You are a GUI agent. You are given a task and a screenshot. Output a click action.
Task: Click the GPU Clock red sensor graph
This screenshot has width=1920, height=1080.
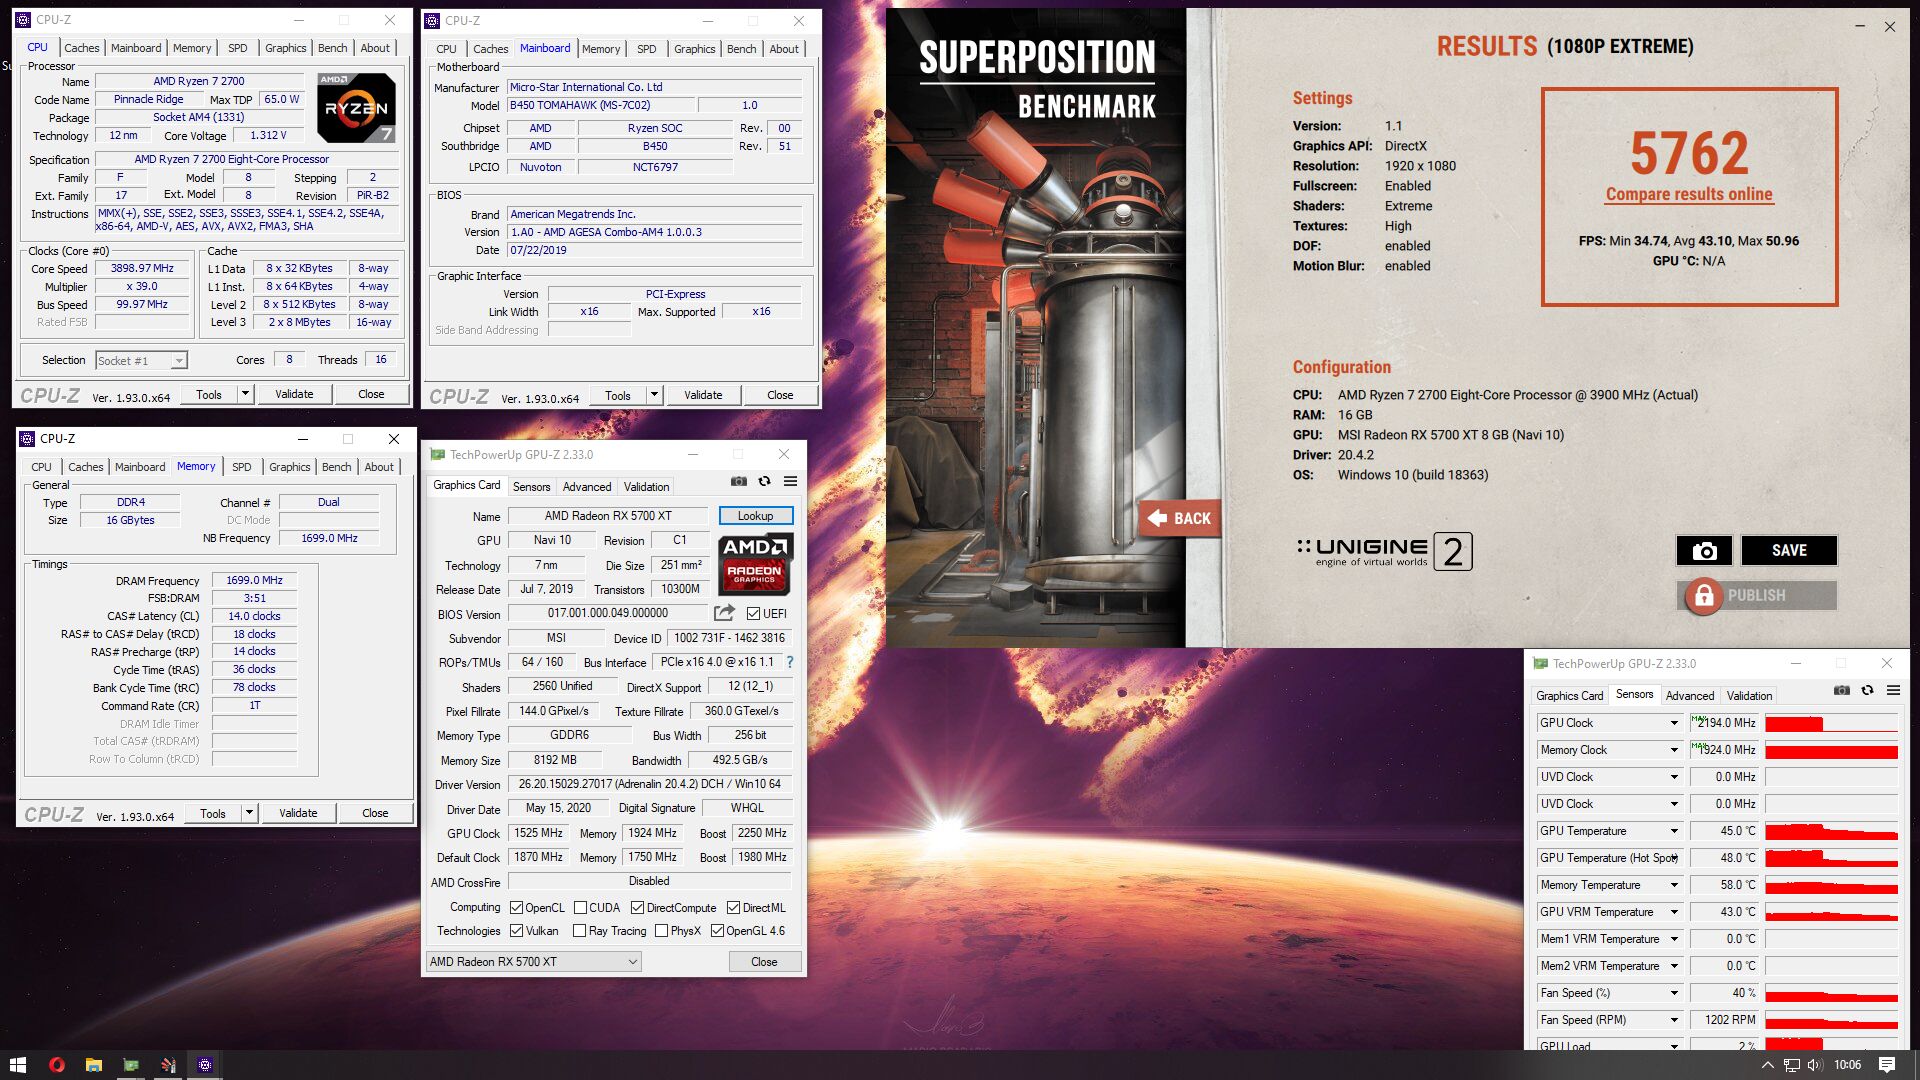[1831, 723]
